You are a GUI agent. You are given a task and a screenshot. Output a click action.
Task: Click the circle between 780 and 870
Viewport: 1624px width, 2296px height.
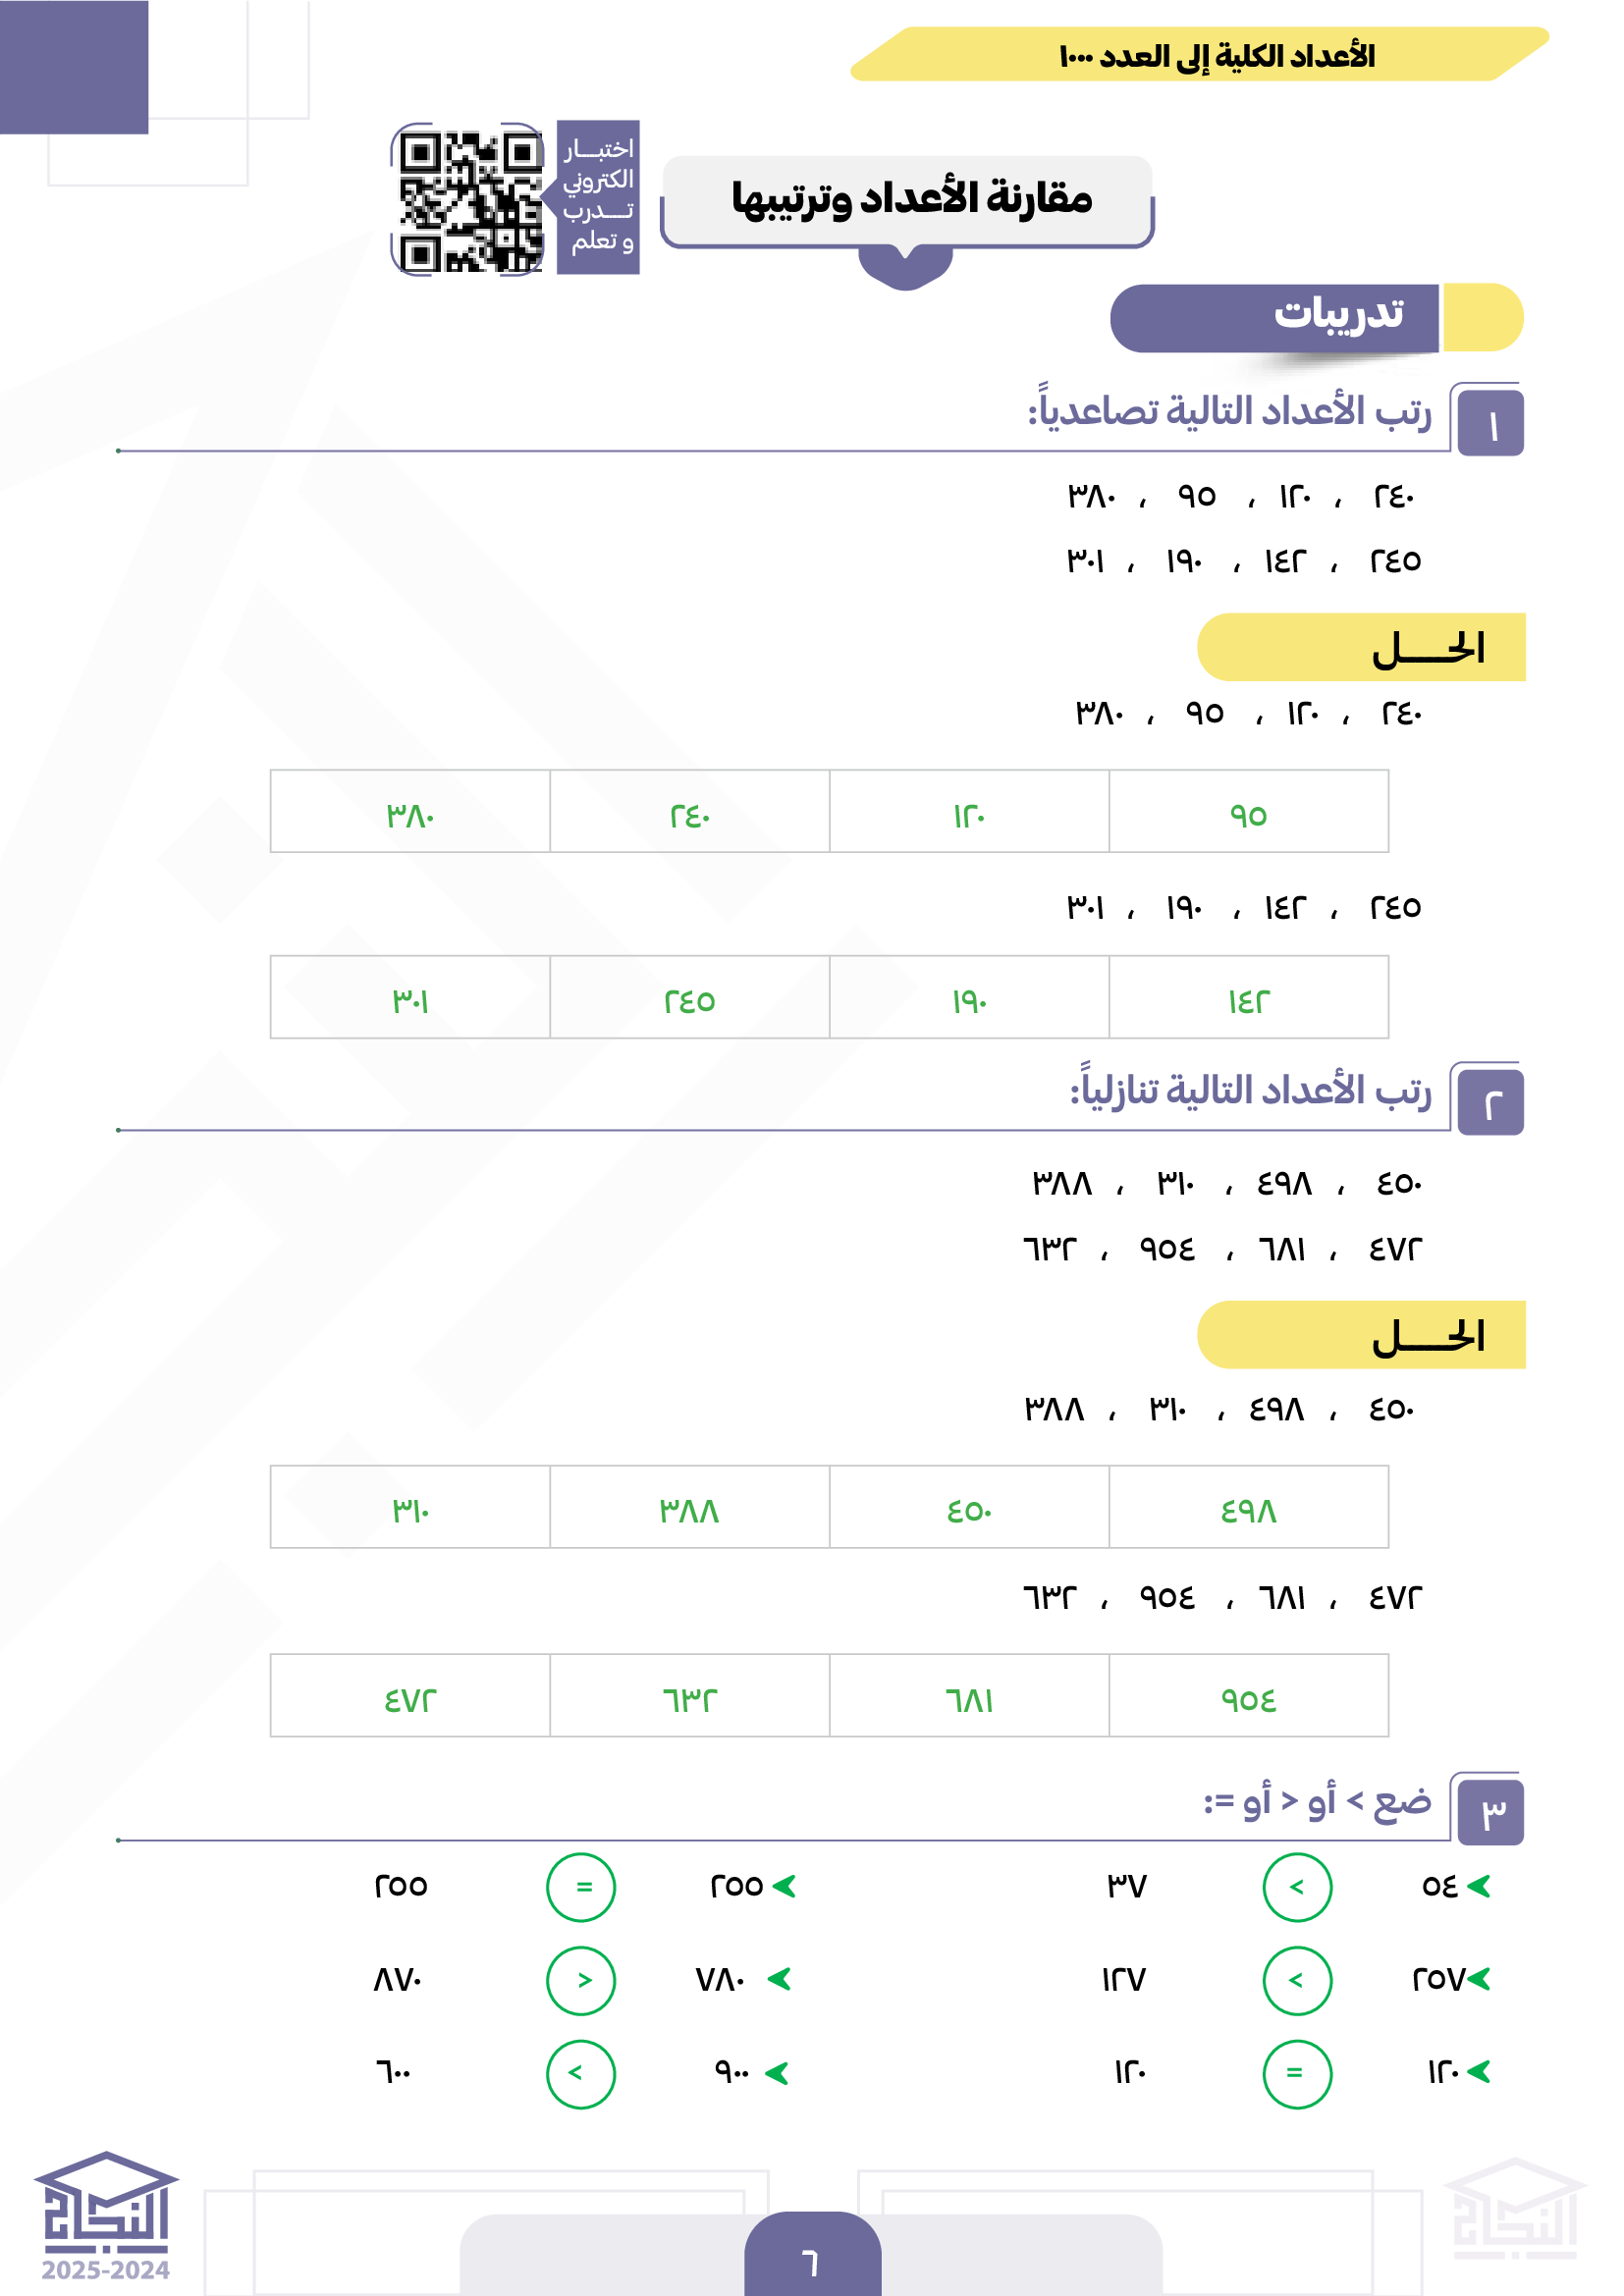click(581, 1980)
